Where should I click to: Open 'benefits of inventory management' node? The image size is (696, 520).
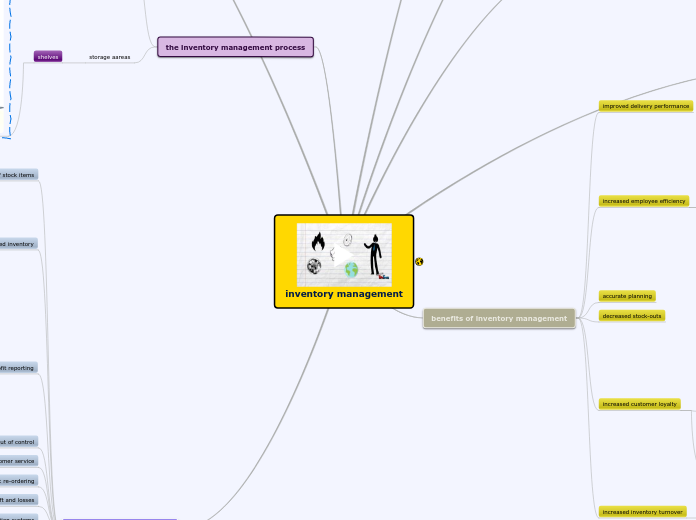pos(499,318)
